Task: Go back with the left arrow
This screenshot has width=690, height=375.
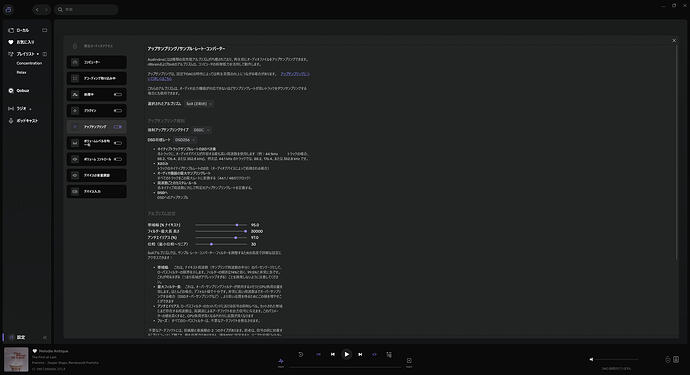Action: (37, 10)
